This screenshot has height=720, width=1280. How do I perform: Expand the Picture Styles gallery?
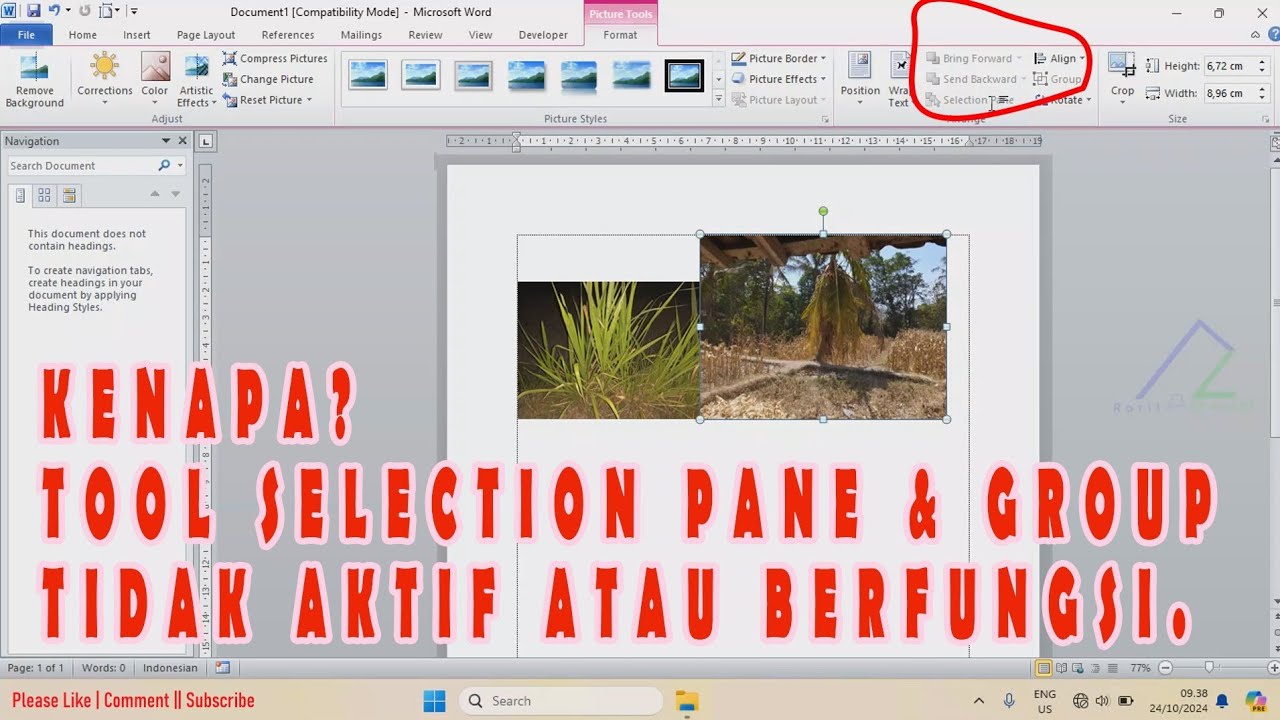718,99
